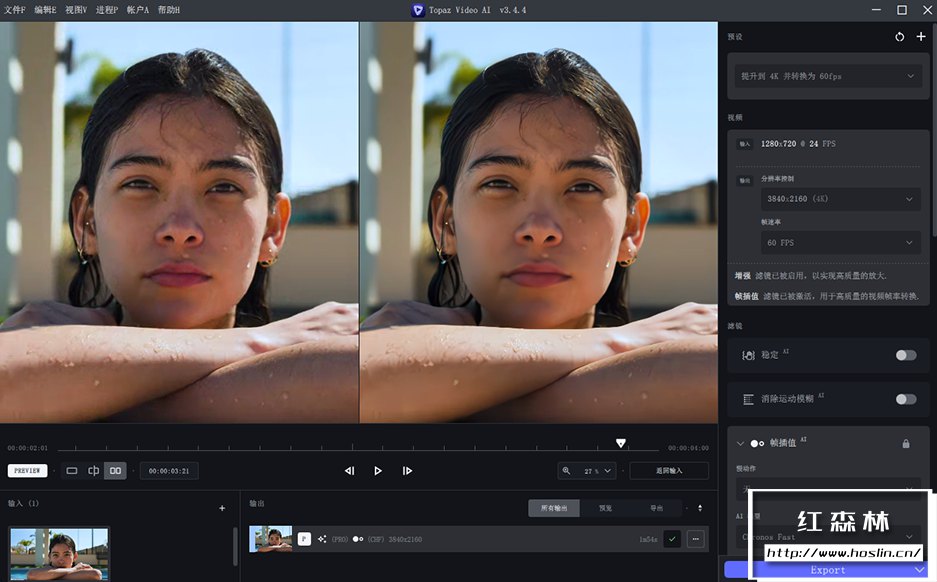Click the enhancement sparkle icon in output row
This screenshot has width=937, height=582.
point(322,539)
